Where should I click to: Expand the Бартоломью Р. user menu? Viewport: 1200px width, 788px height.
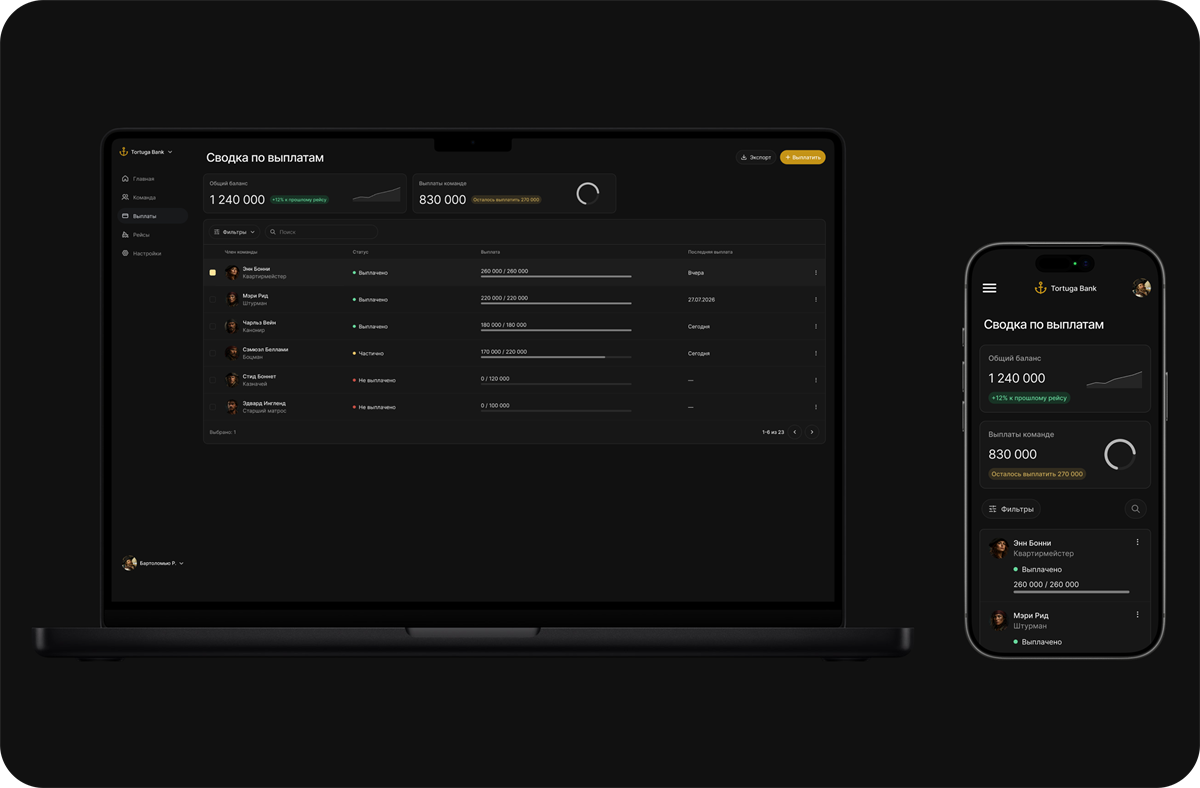[x=153, y=563]
